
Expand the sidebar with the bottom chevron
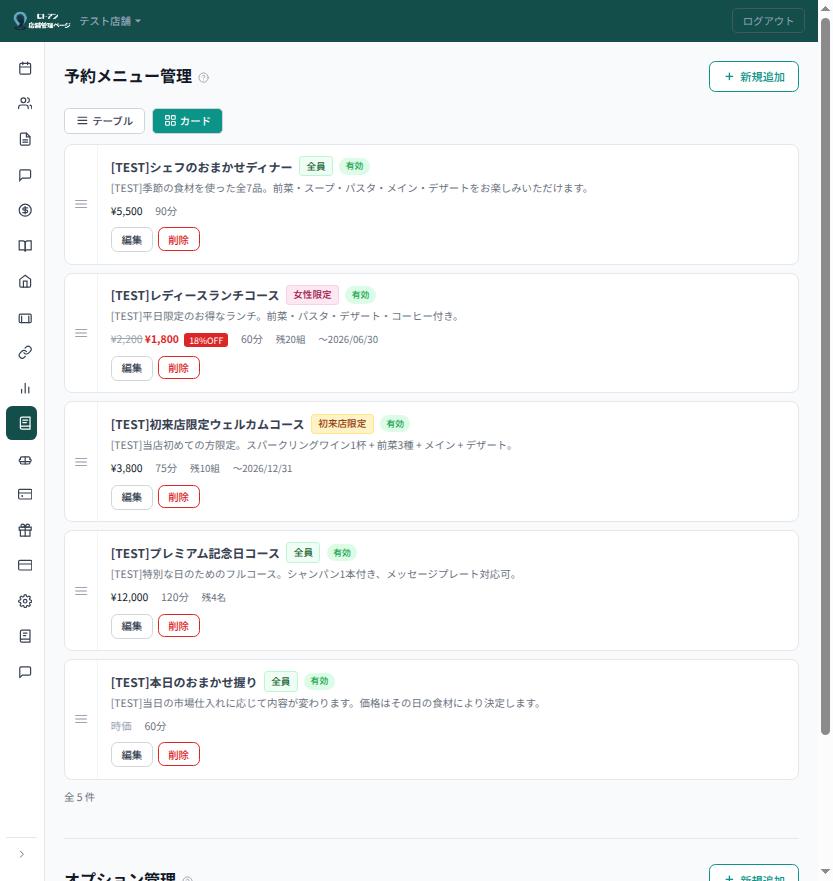(22, 854)
